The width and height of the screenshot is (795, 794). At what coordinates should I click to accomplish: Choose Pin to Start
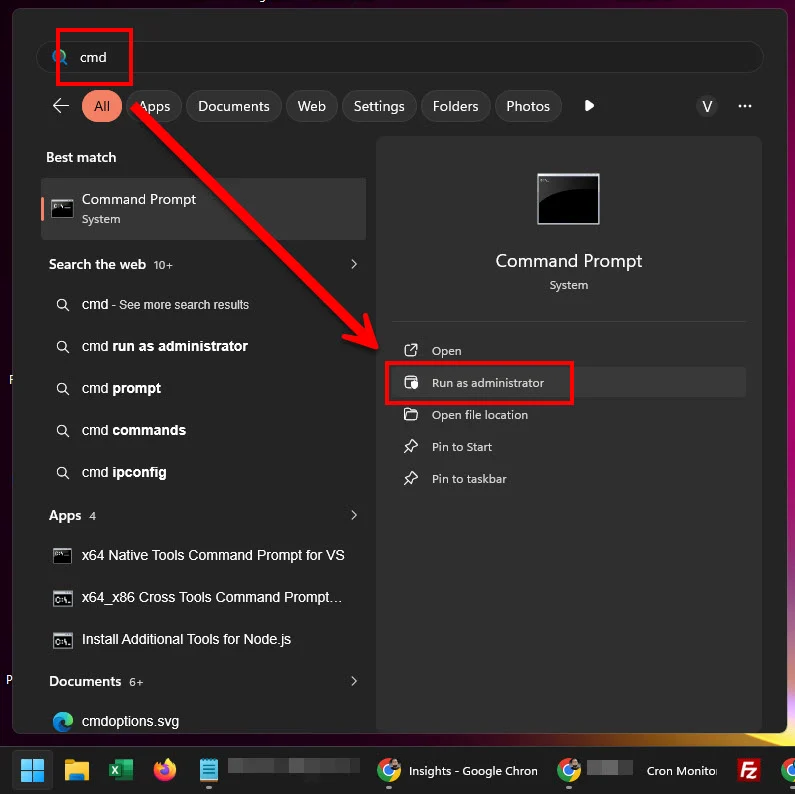point(568,447)
